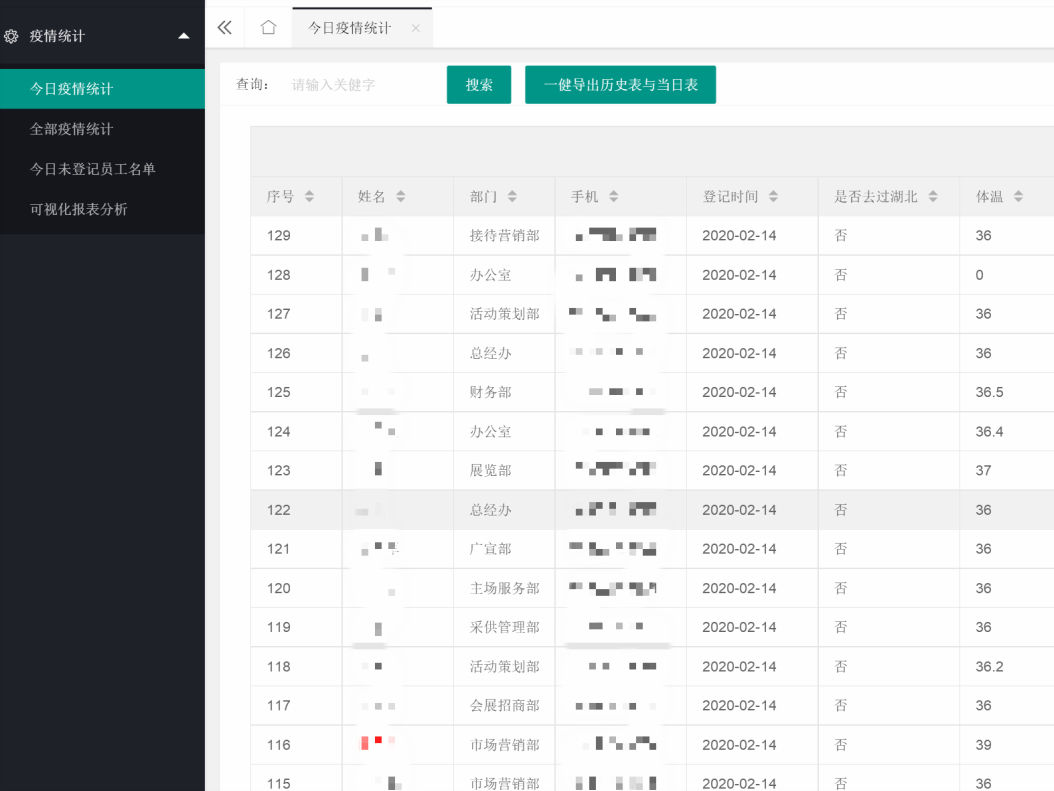
Task: Open 今日疫情统计 in sidebar
Action: pos(72,89)
